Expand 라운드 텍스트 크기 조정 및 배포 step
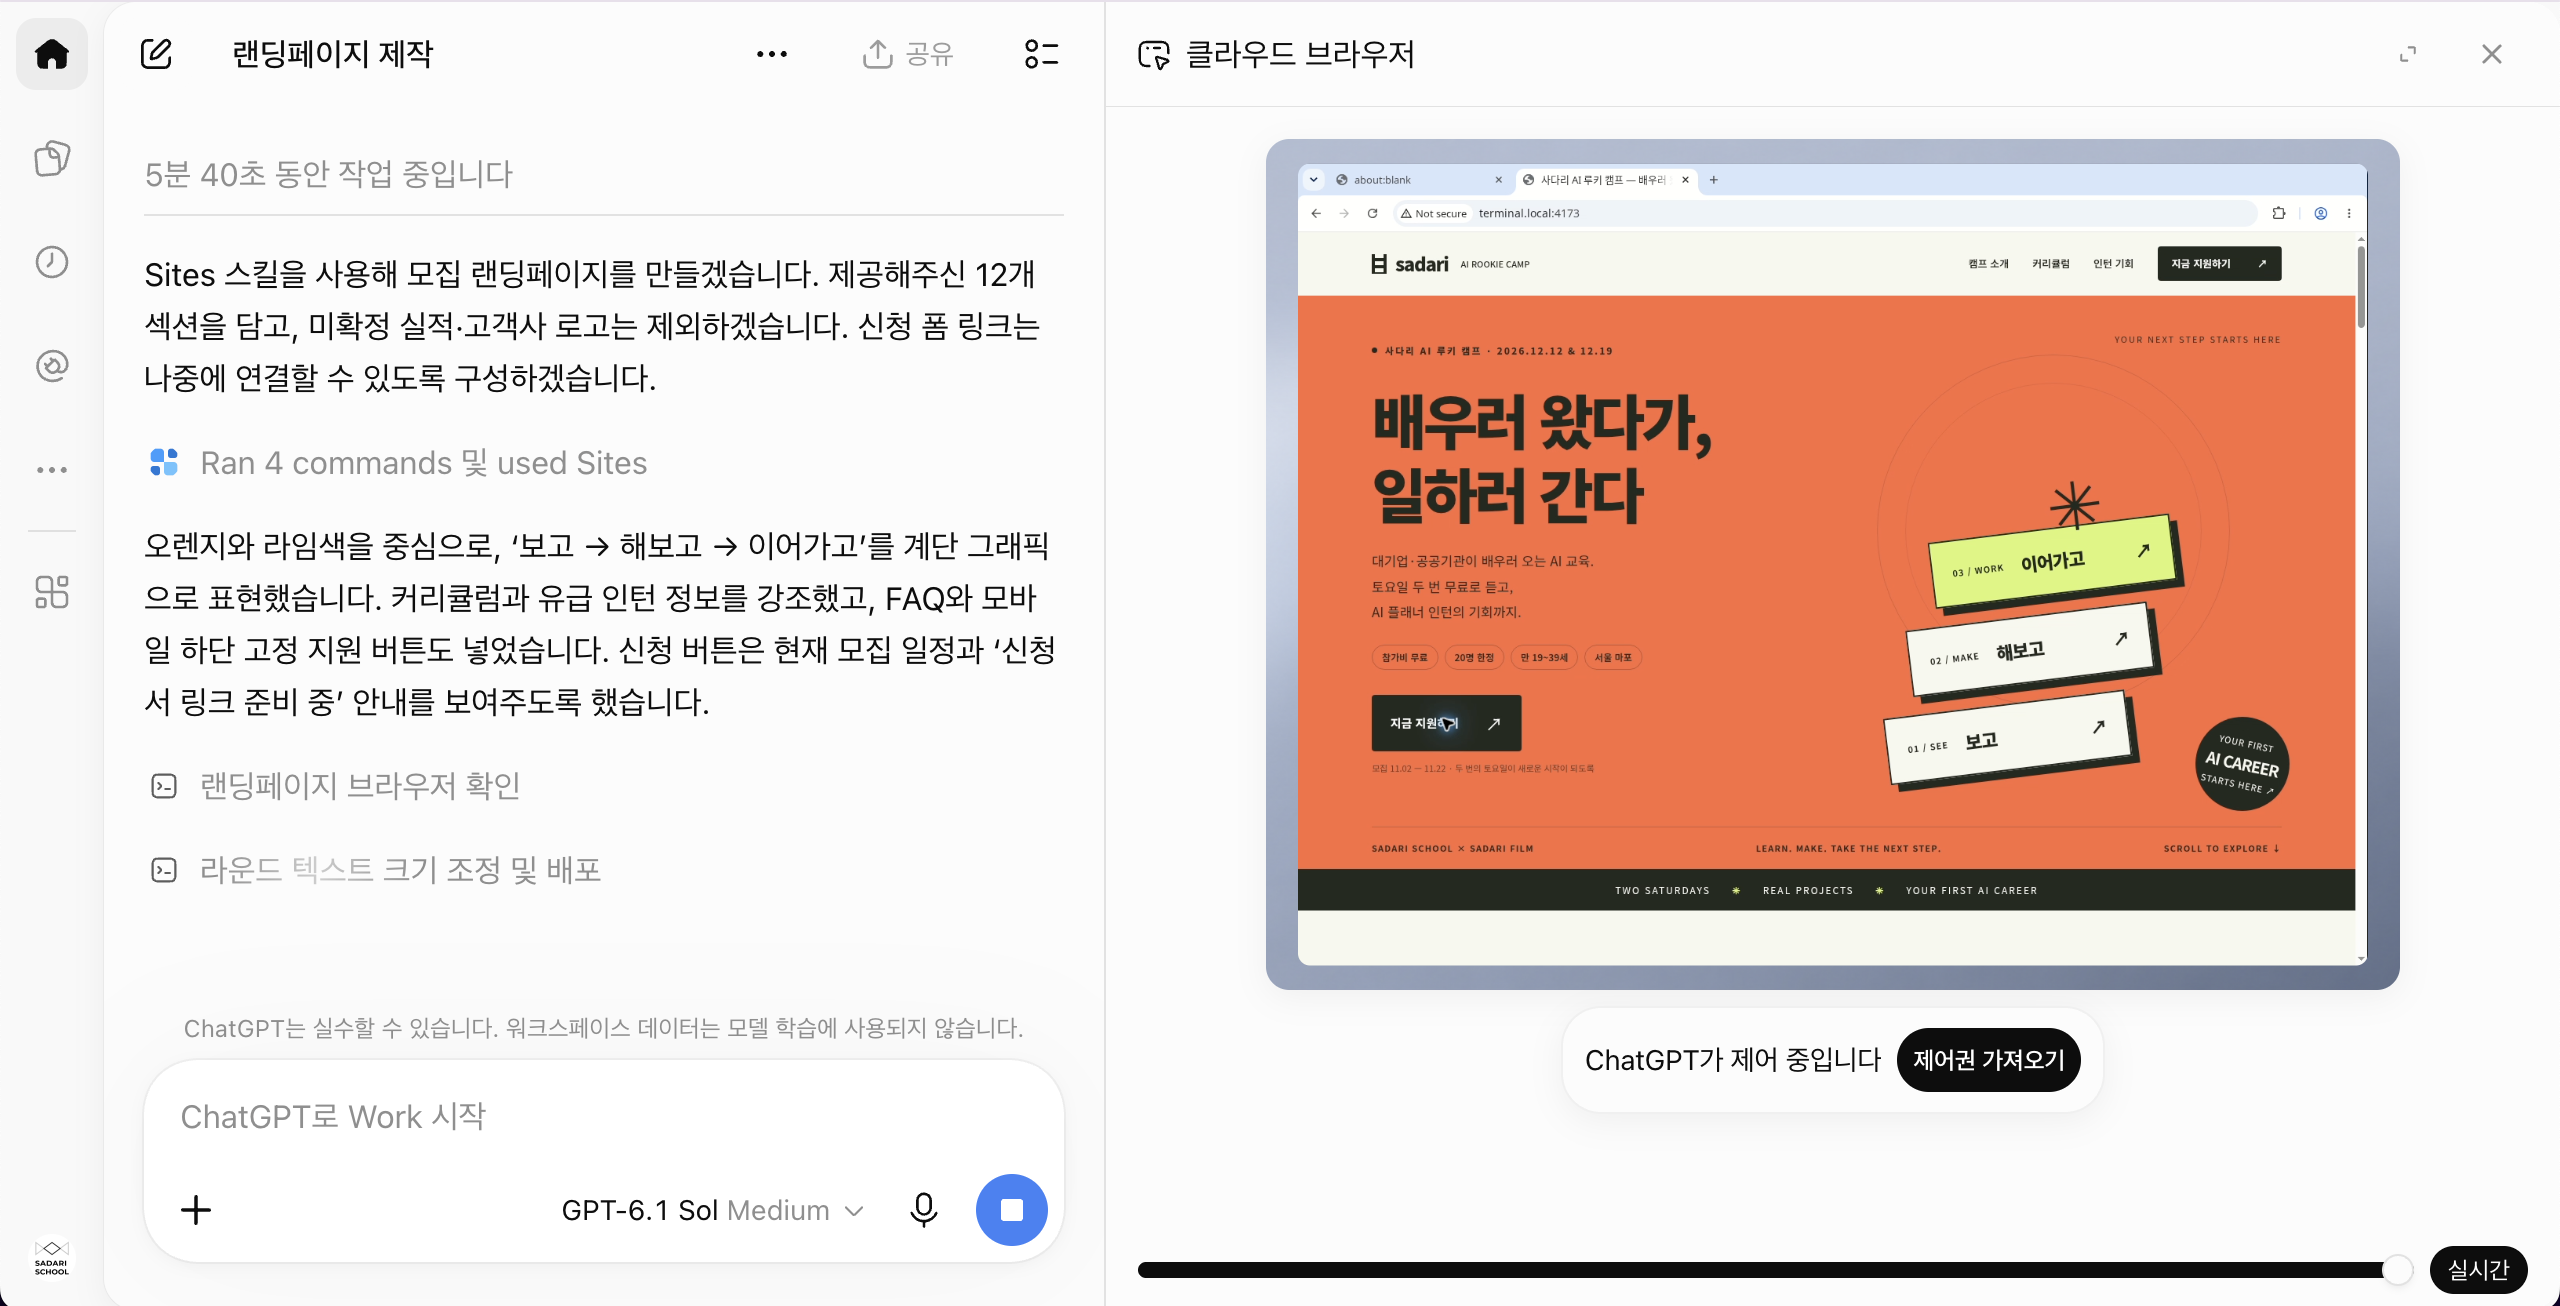The height and width of the screenshot is (1306, 2560). click(x=375, y=870)
